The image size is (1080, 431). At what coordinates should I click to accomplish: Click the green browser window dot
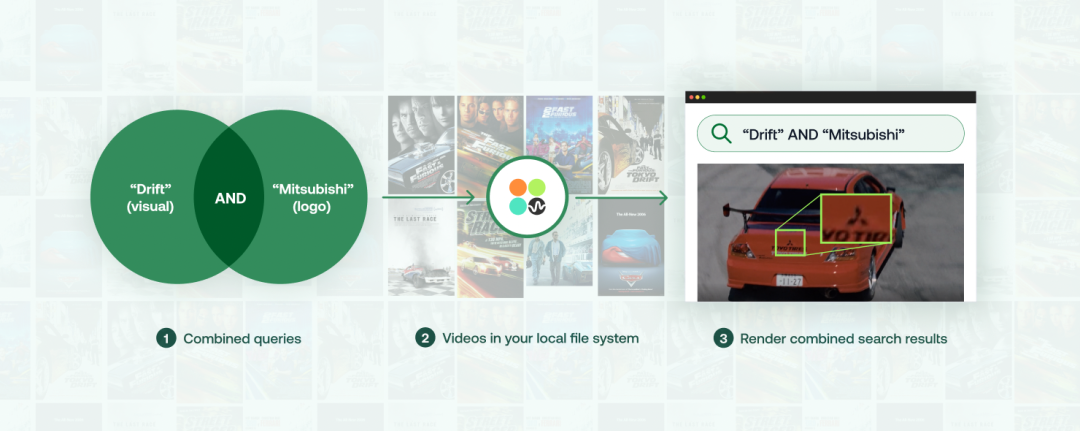pyautogui.click(x=704, y=97)
